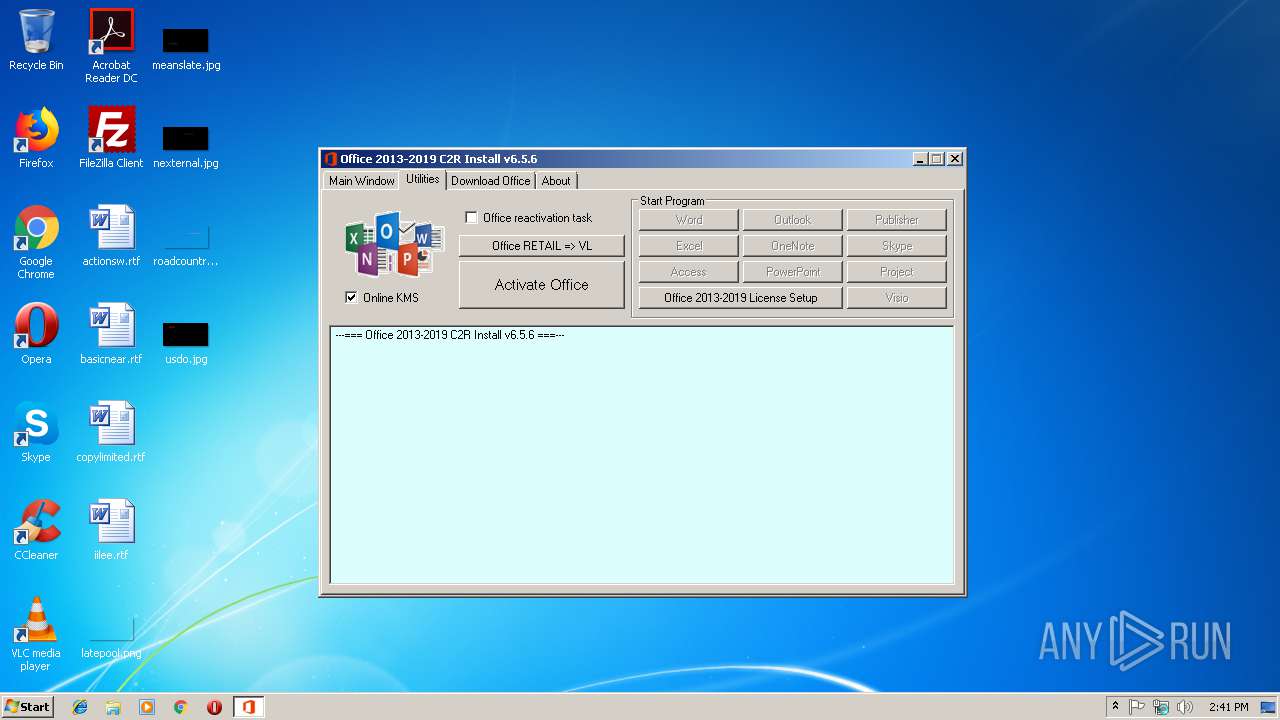
Task: Select Office C2R Install taskbar button
Action: pyautogui.click(x=248, y=707)
